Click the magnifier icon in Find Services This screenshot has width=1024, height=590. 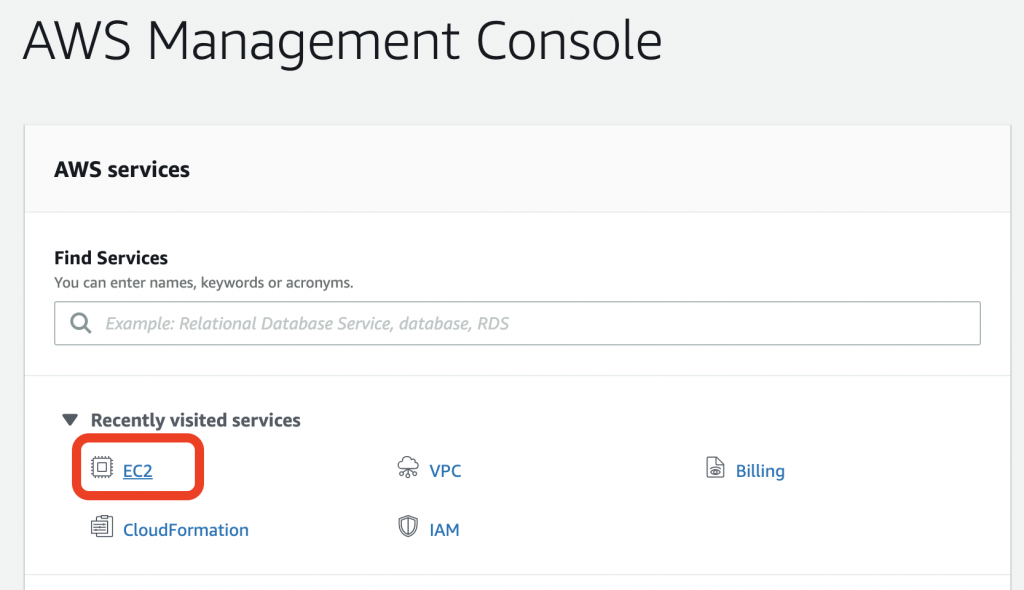coord(81,323)
